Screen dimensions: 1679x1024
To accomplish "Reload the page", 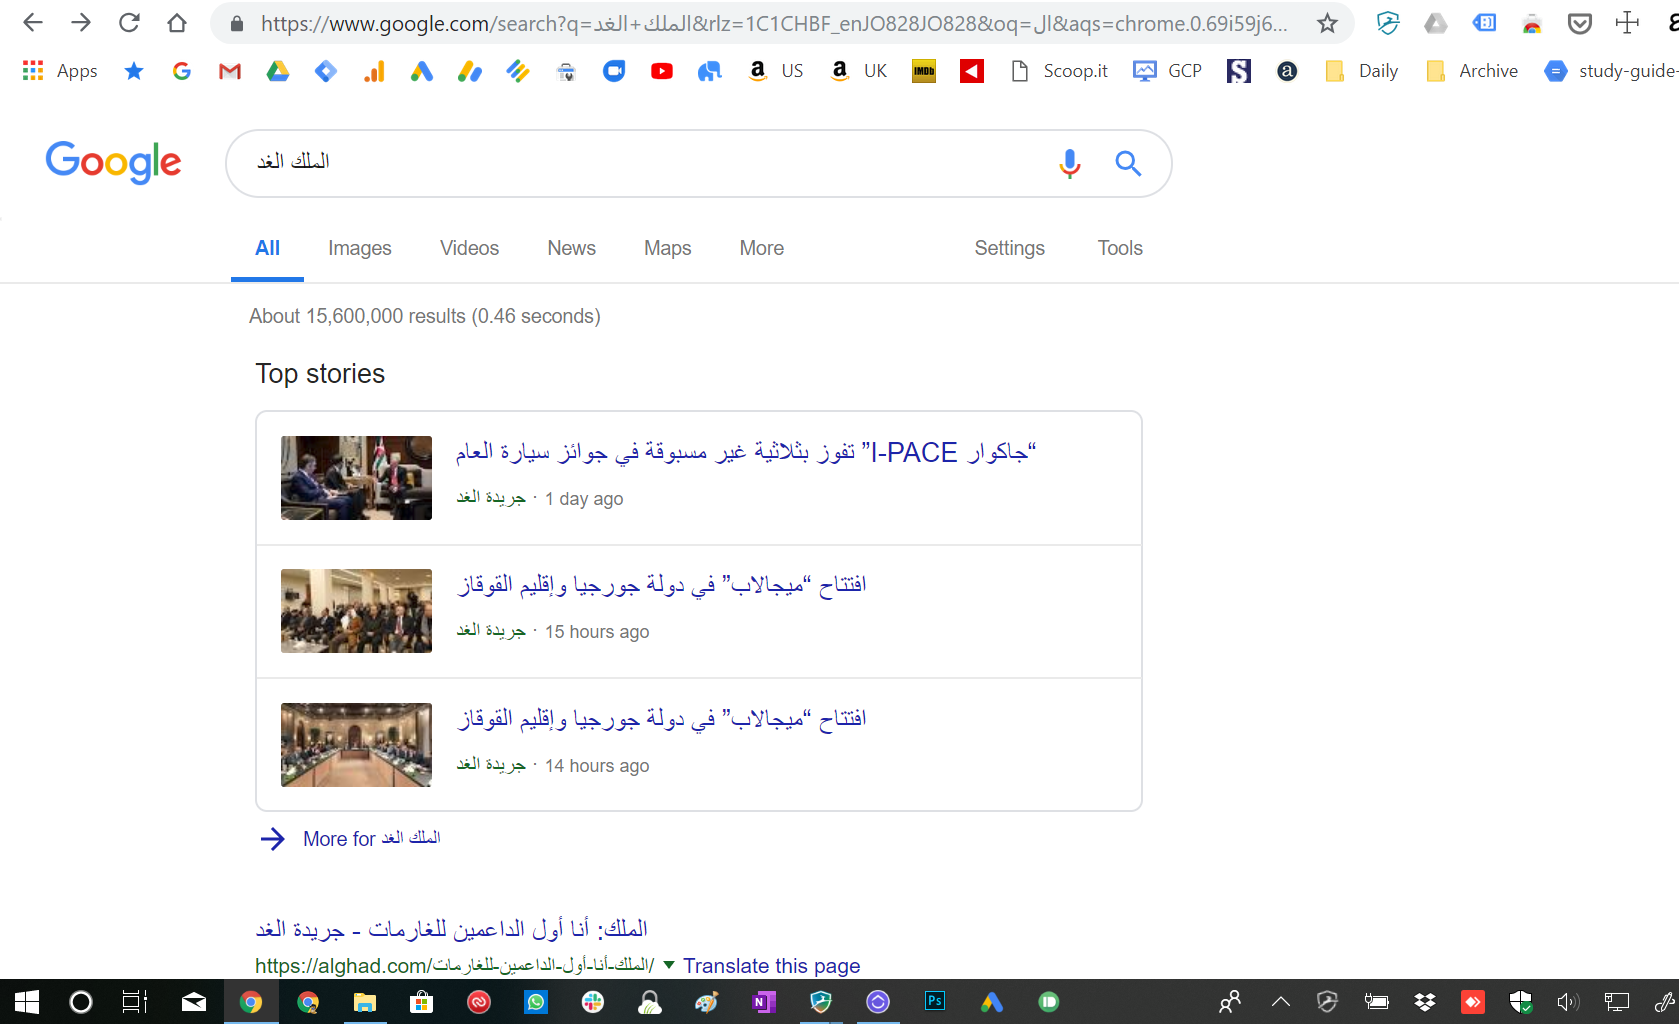I will [129, 23].
